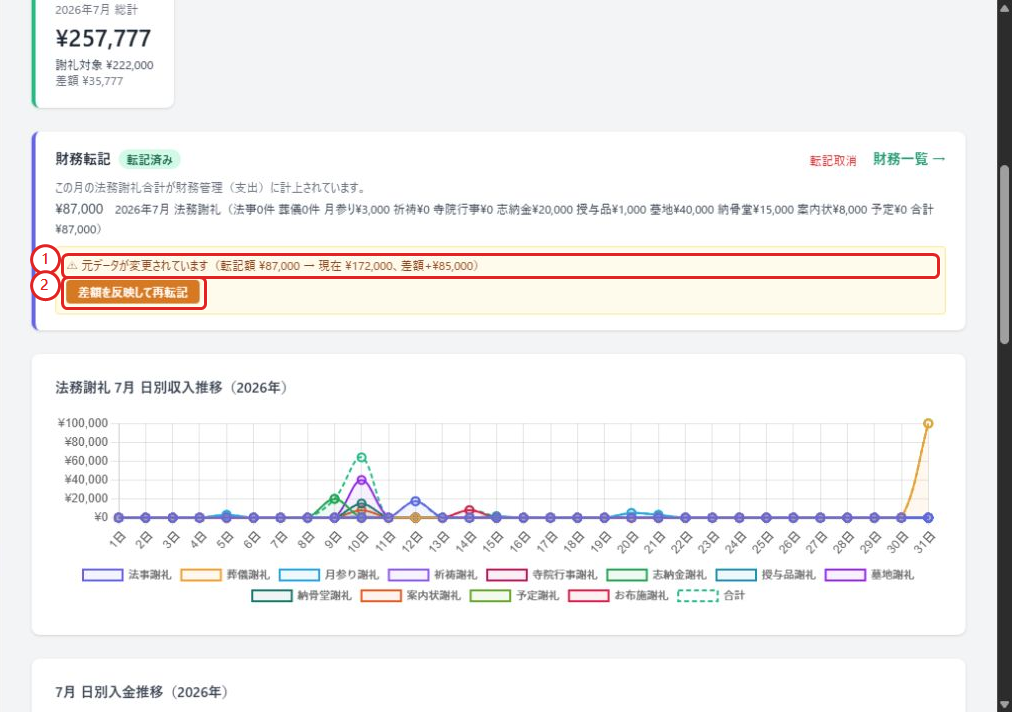The height and width of the screenshot is (712, 1012).
Task: Click the vertical scrollbar thumb
Action: (x=1005, y=255)
